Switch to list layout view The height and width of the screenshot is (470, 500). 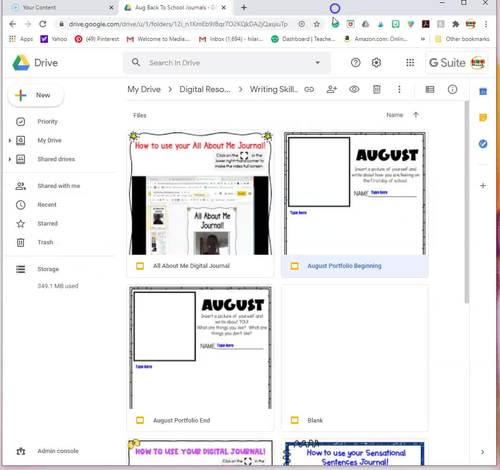point(430,89)
